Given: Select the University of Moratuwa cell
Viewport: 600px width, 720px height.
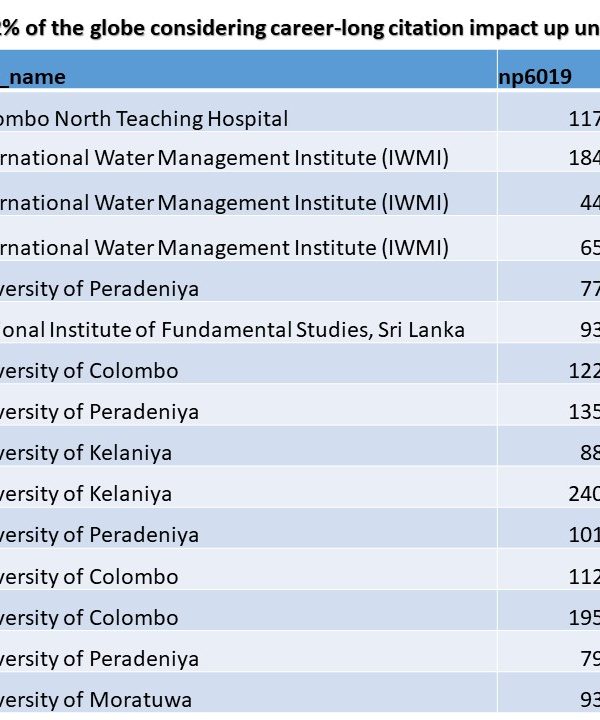Looking at the screenshot, I should coord(96,700).
